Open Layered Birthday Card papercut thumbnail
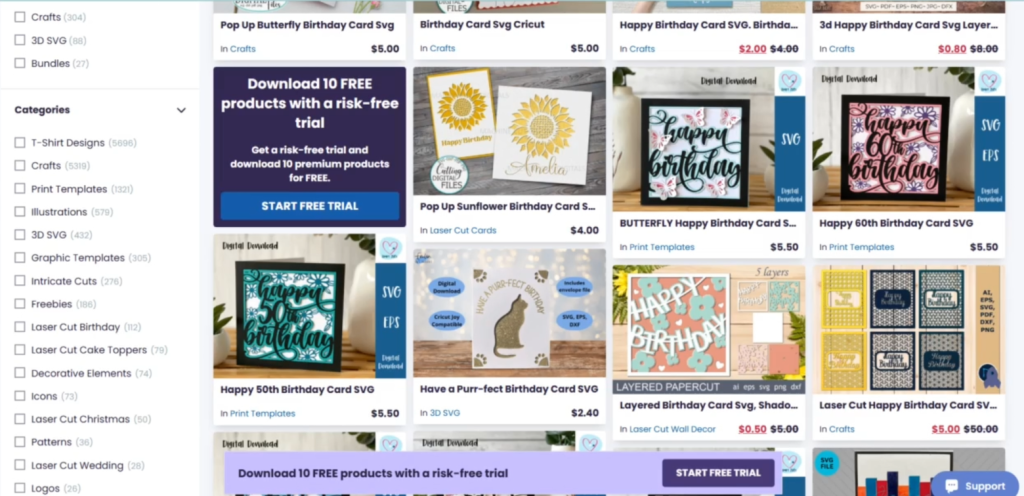Screen dimensions: 1024x496 click(x=709, y=330)
